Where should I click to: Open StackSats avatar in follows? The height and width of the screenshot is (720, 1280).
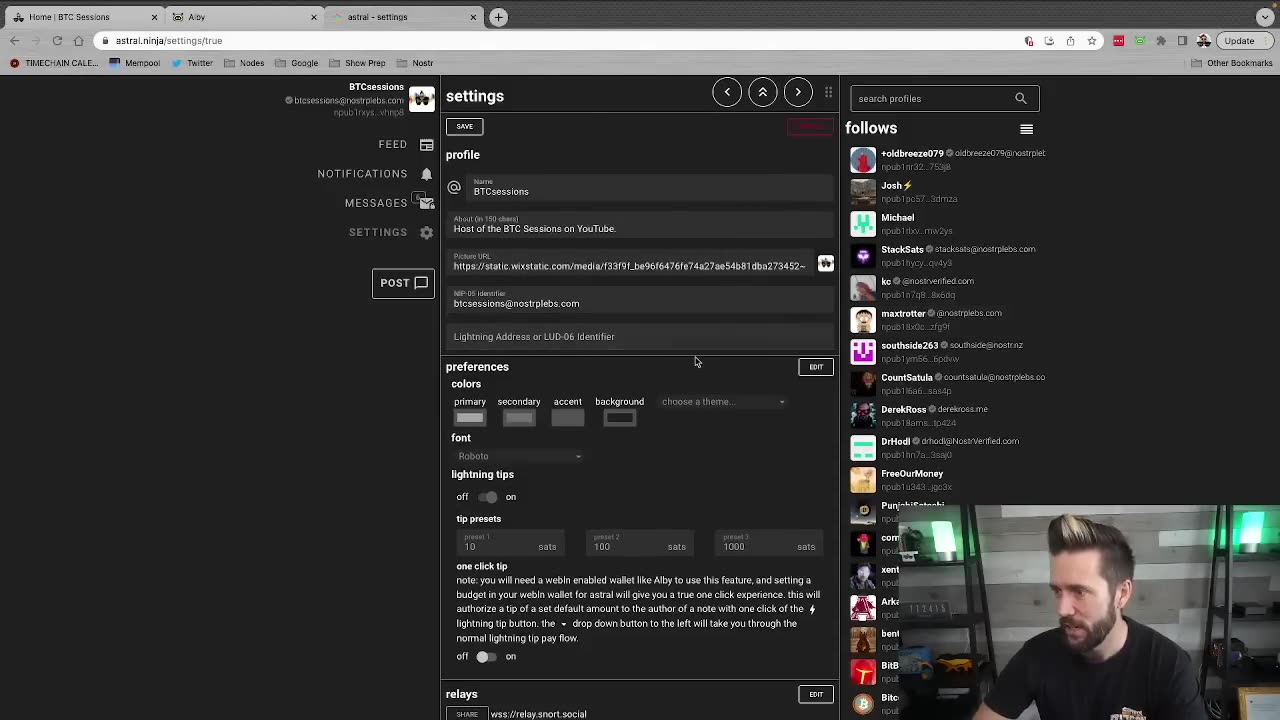862,256
